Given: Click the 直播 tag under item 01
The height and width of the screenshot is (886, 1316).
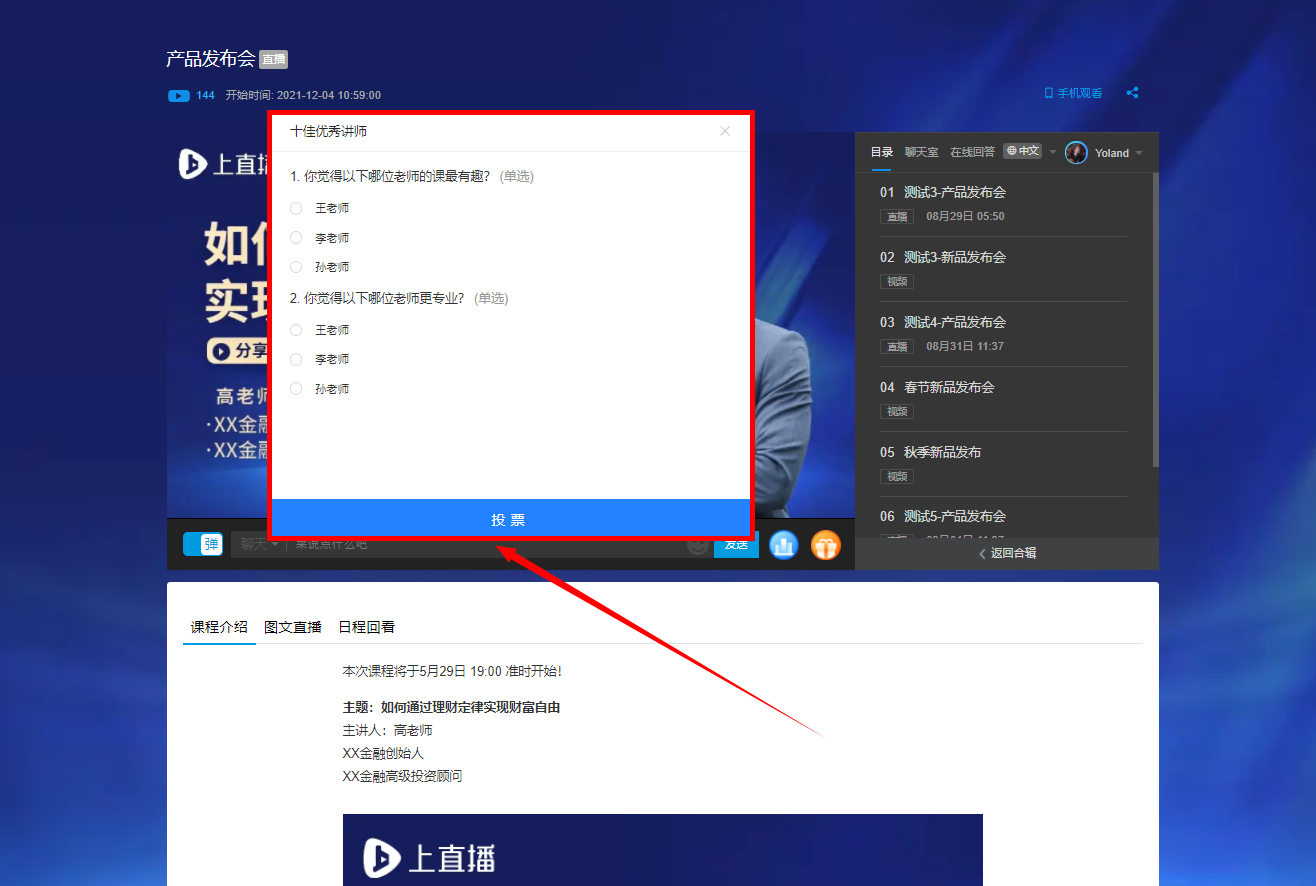Looking at the screenshot, I should click(x=897, y=216).
